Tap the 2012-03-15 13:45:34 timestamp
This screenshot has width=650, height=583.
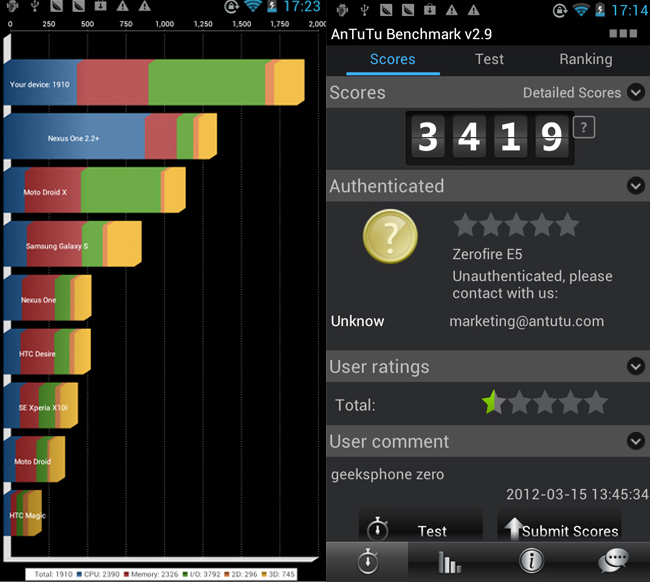(577, 494)
